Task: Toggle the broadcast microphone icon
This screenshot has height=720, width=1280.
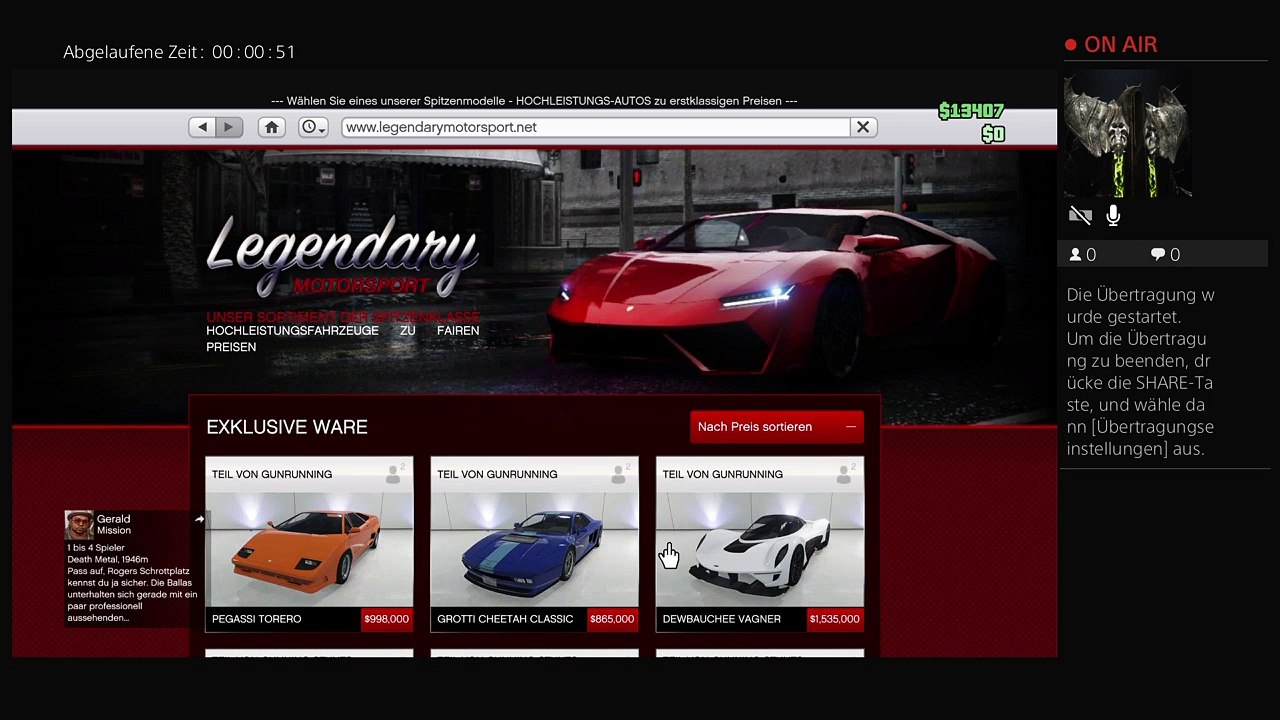Action: click(1113, 216)
